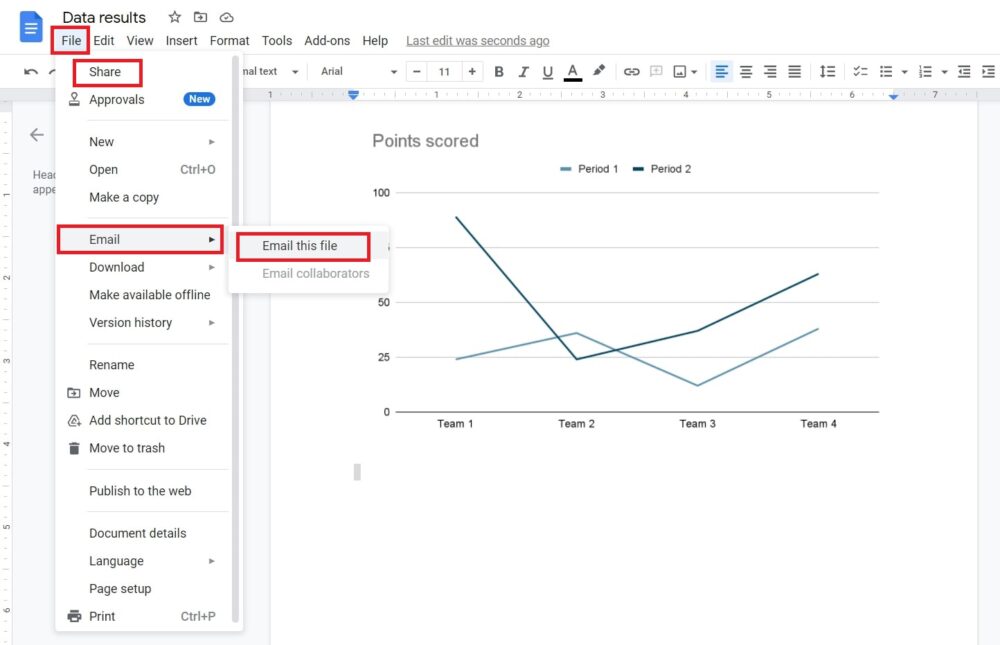Click the font size input field
The height and width of the screenshot is (645, 1000).
[444, 71]
